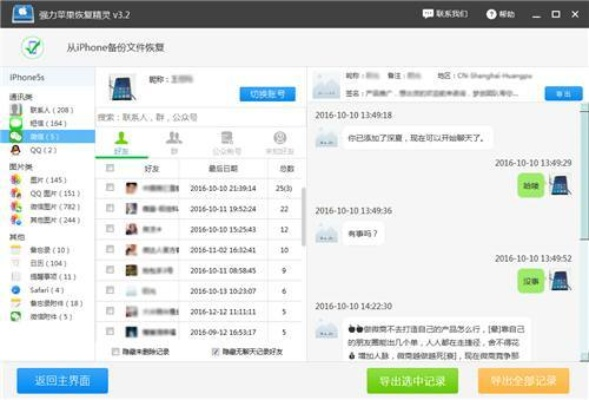Screen dimensions: 589x400
Task: Click the green 没事 message bubble
Action: point(531,281)
